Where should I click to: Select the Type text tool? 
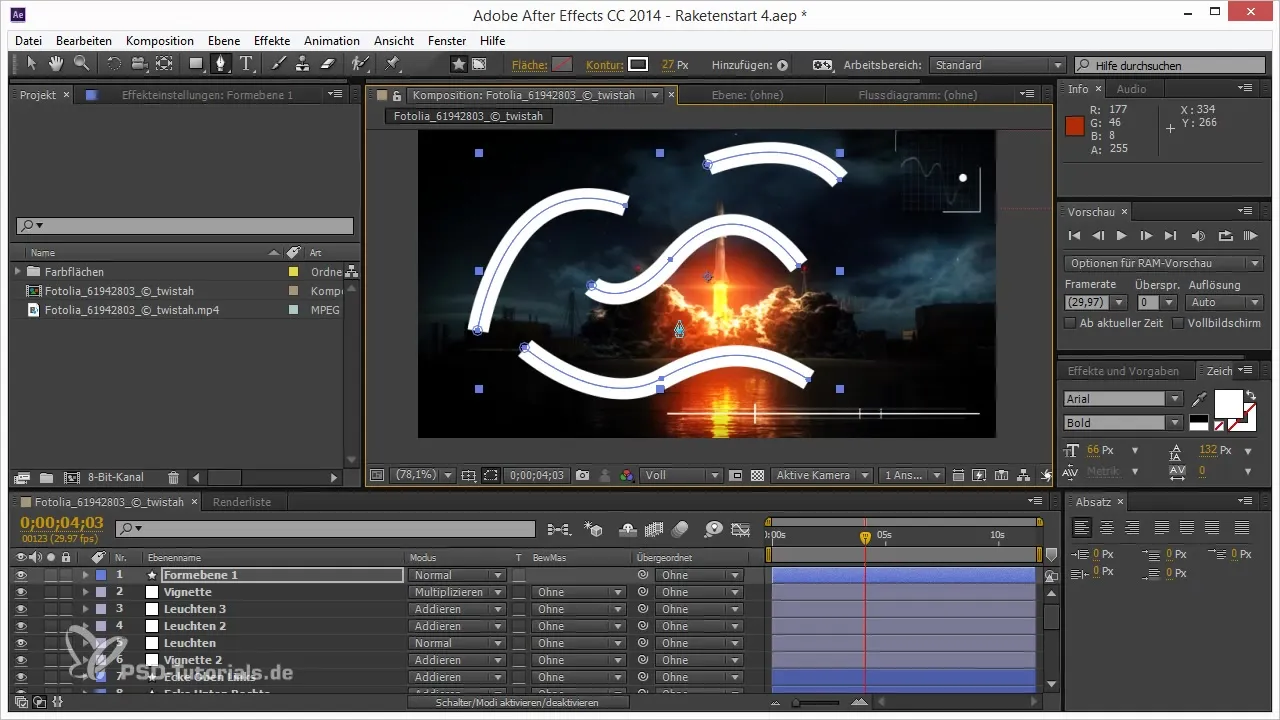[x=246, y=64]
